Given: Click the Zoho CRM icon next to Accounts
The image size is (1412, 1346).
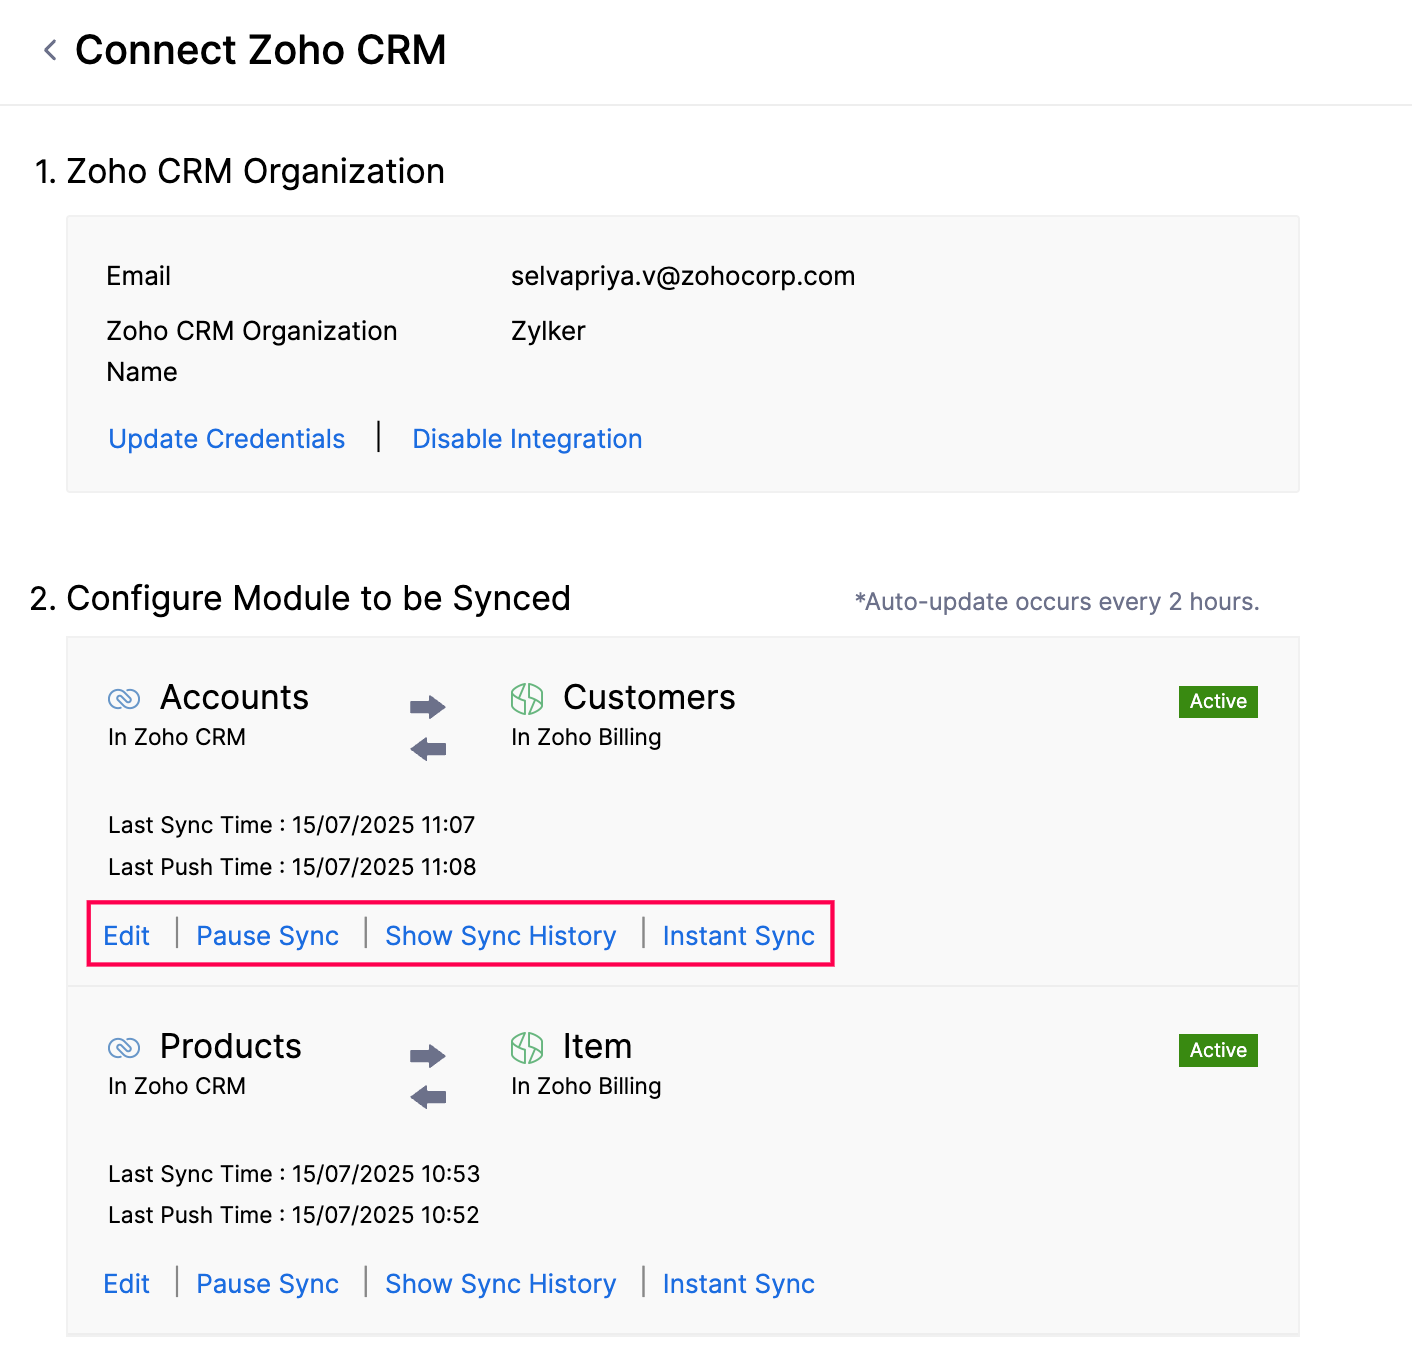Looking at the screenshot, I should pyautogui.click(x=124, y=698).
